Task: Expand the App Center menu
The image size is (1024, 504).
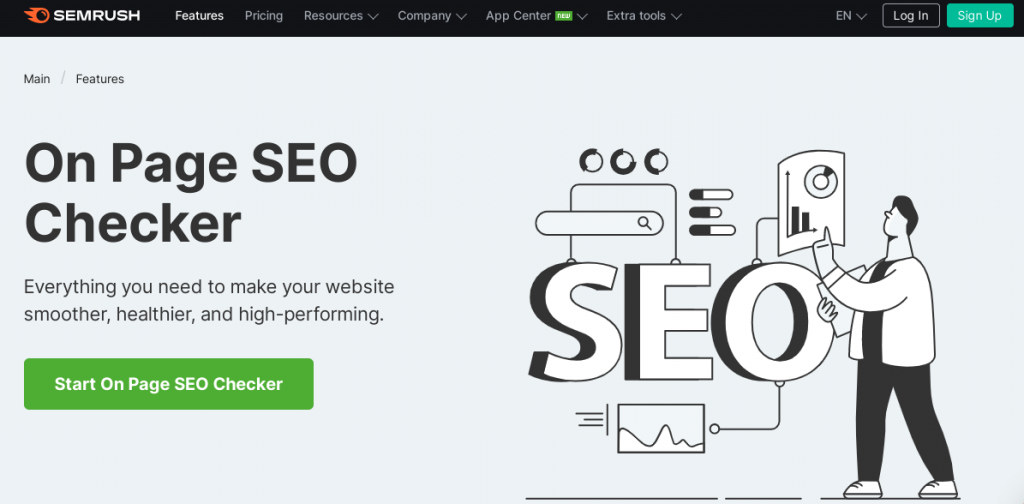Action: point(536,16)
